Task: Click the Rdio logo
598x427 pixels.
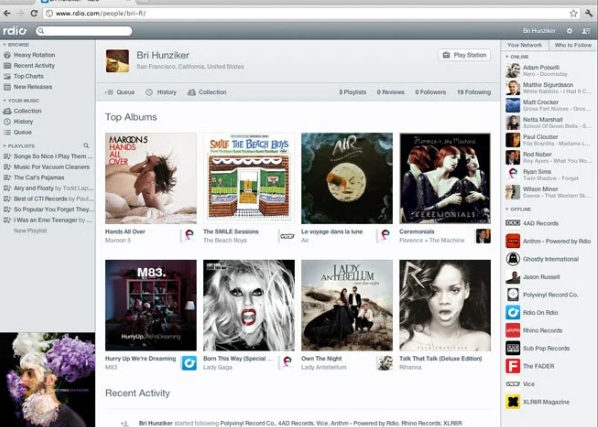Action: [15, 30]
